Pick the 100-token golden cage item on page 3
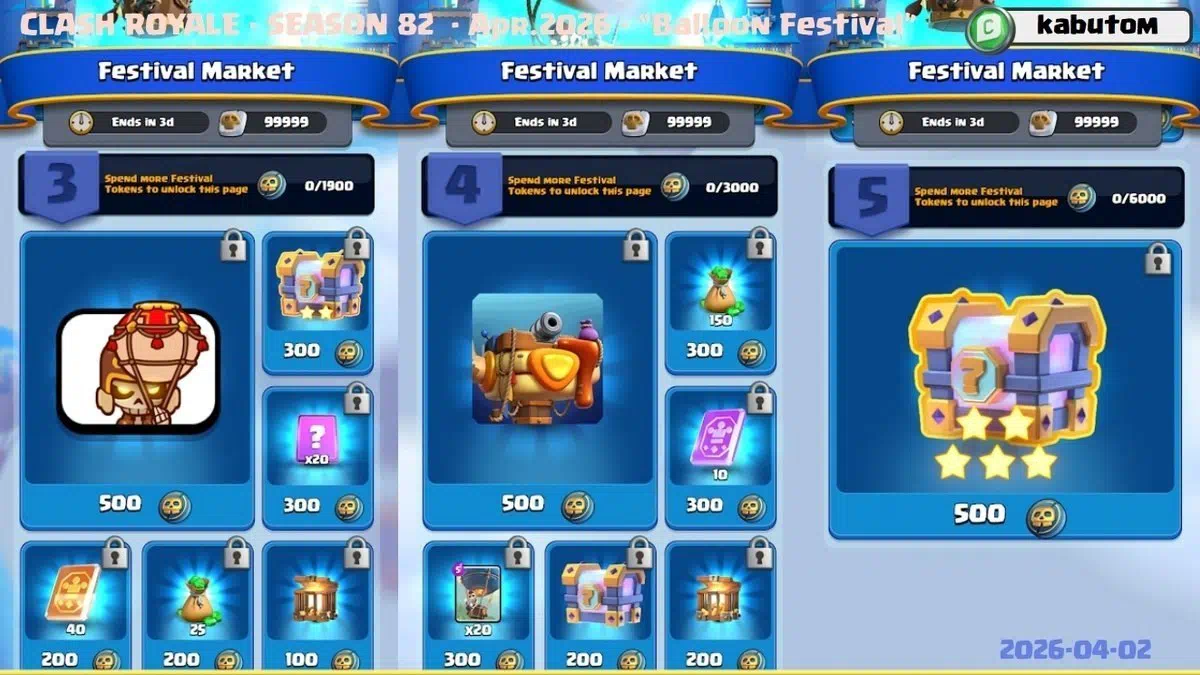Image resolution: width=1200 pixels, height=675 pixels. point(317,606)
